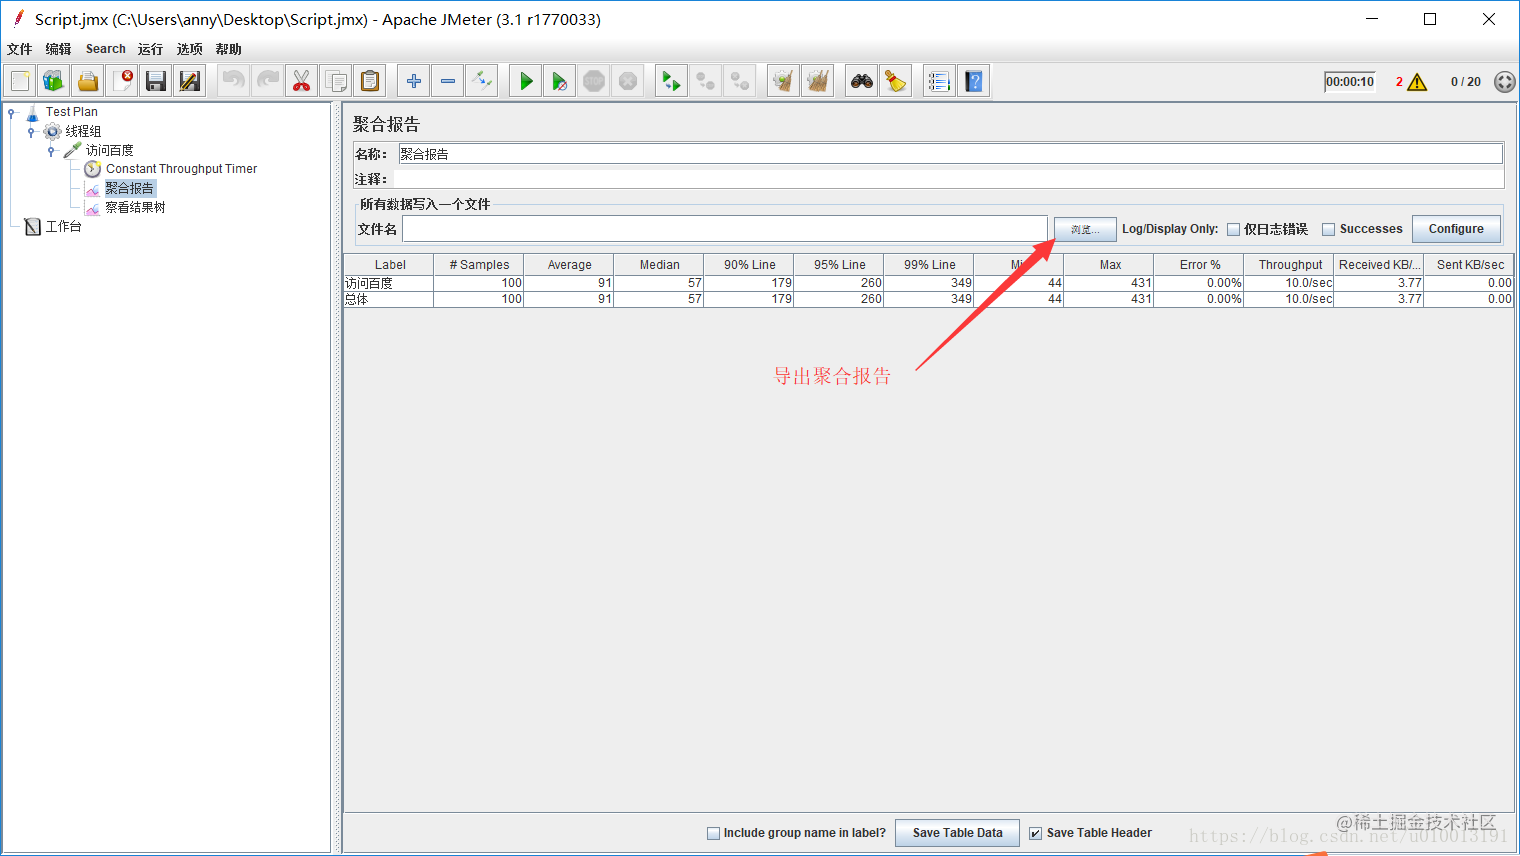Click the Throughput column header

1289,265
